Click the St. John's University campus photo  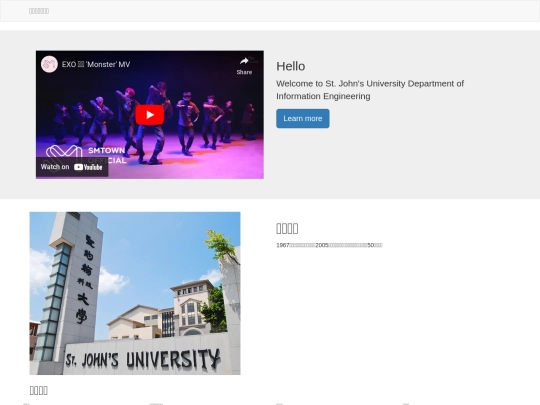click(x=135, y=293)
